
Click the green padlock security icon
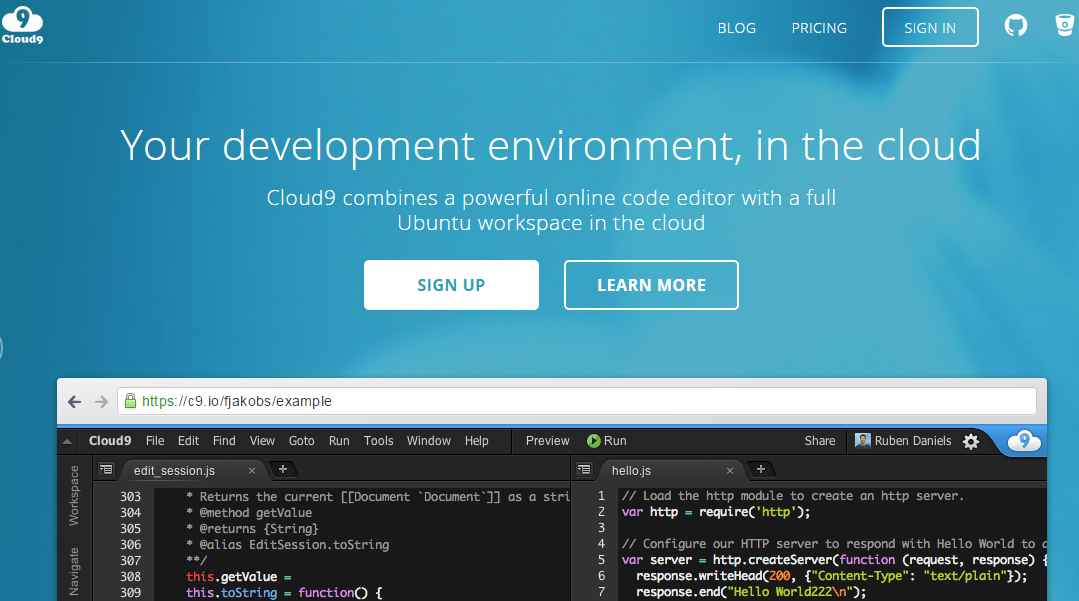click(130, 401)
